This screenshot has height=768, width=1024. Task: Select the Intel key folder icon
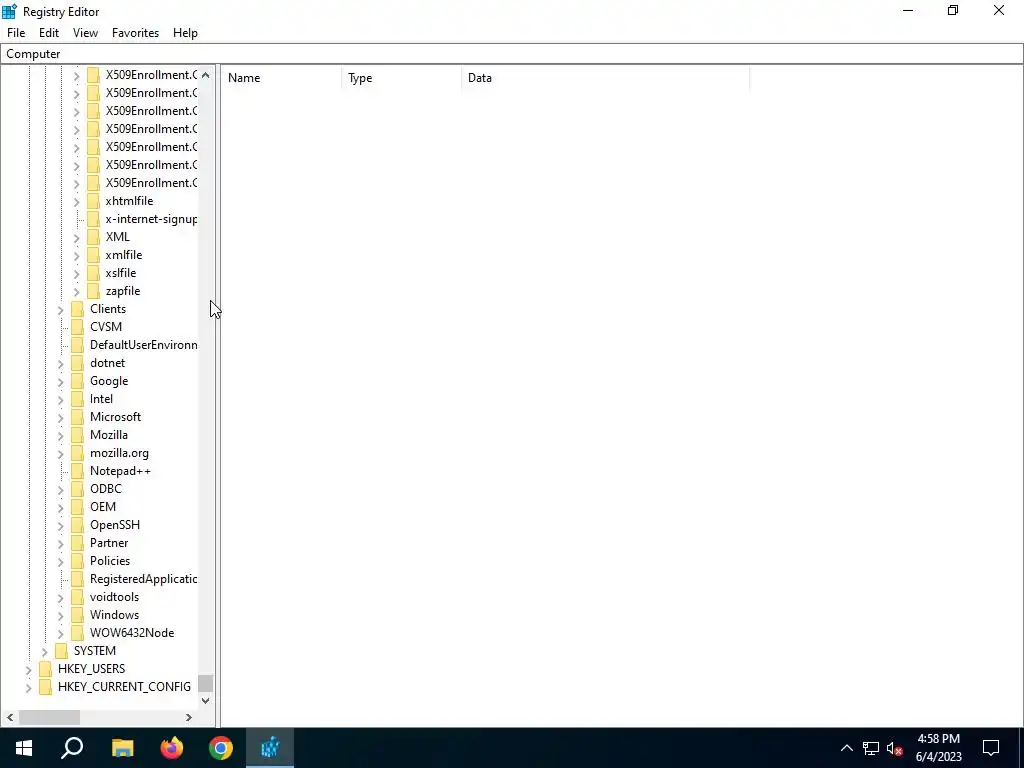point(78,399)
